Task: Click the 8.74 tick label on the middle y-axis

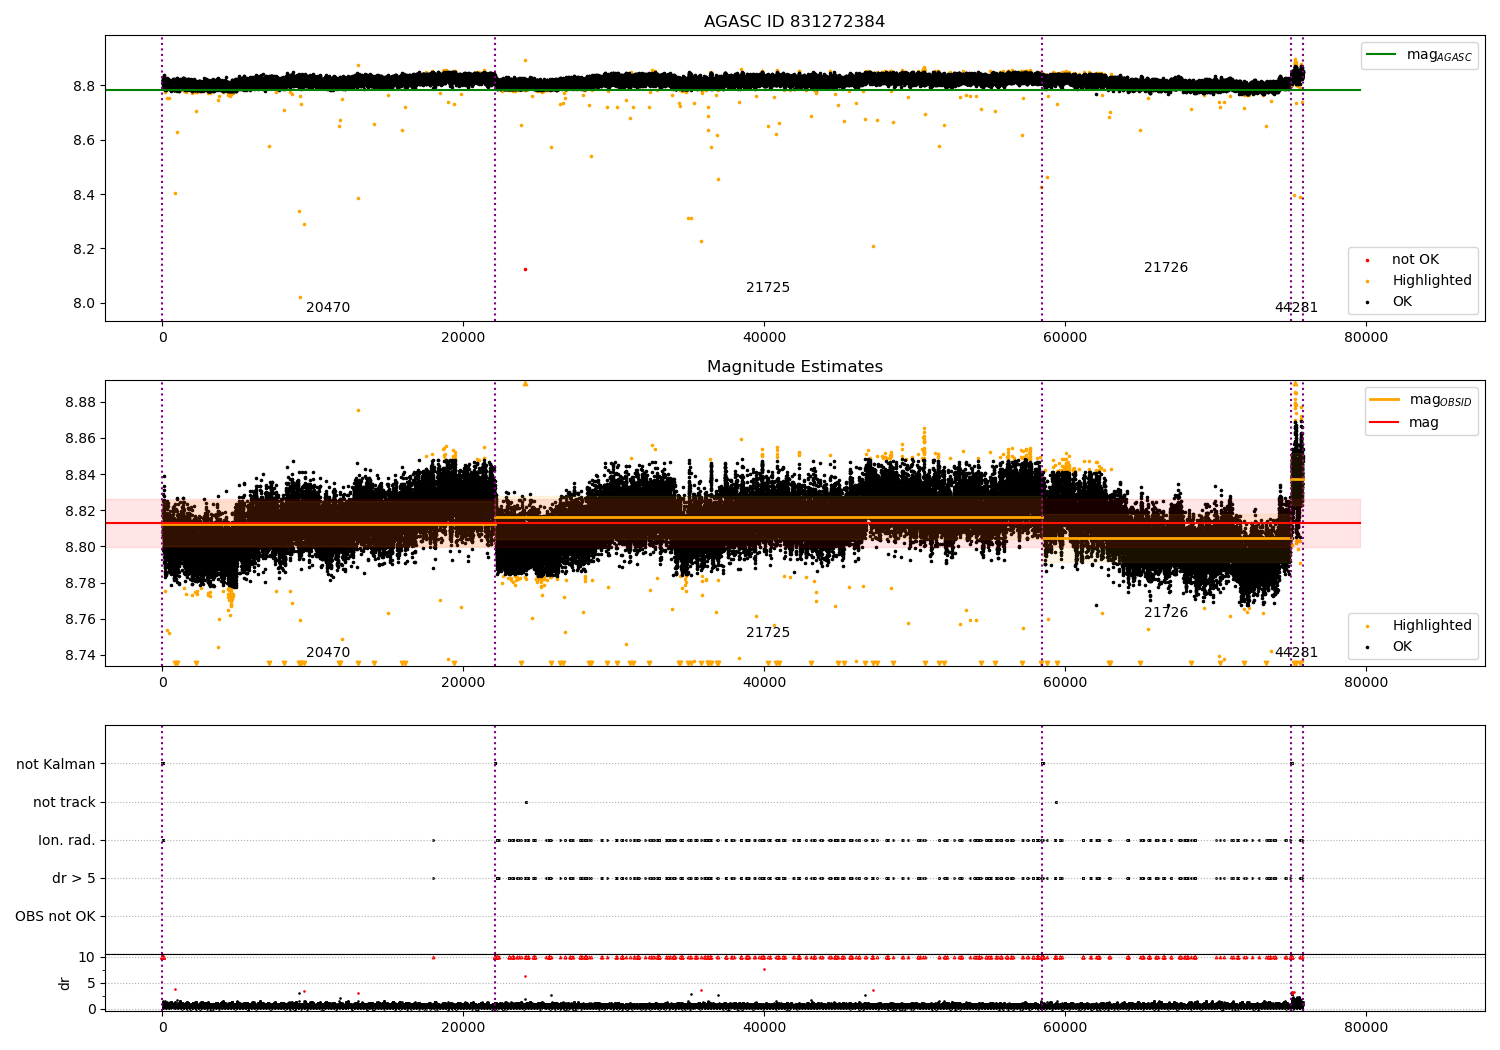Action: click(x=80, y=655)
